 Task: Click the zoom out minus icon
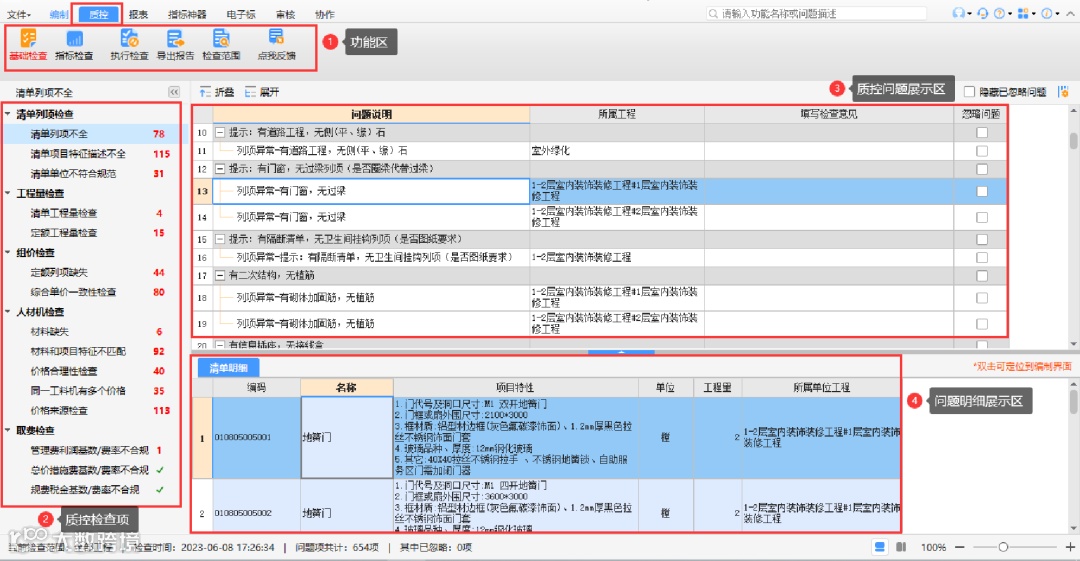tap(959, 547)
